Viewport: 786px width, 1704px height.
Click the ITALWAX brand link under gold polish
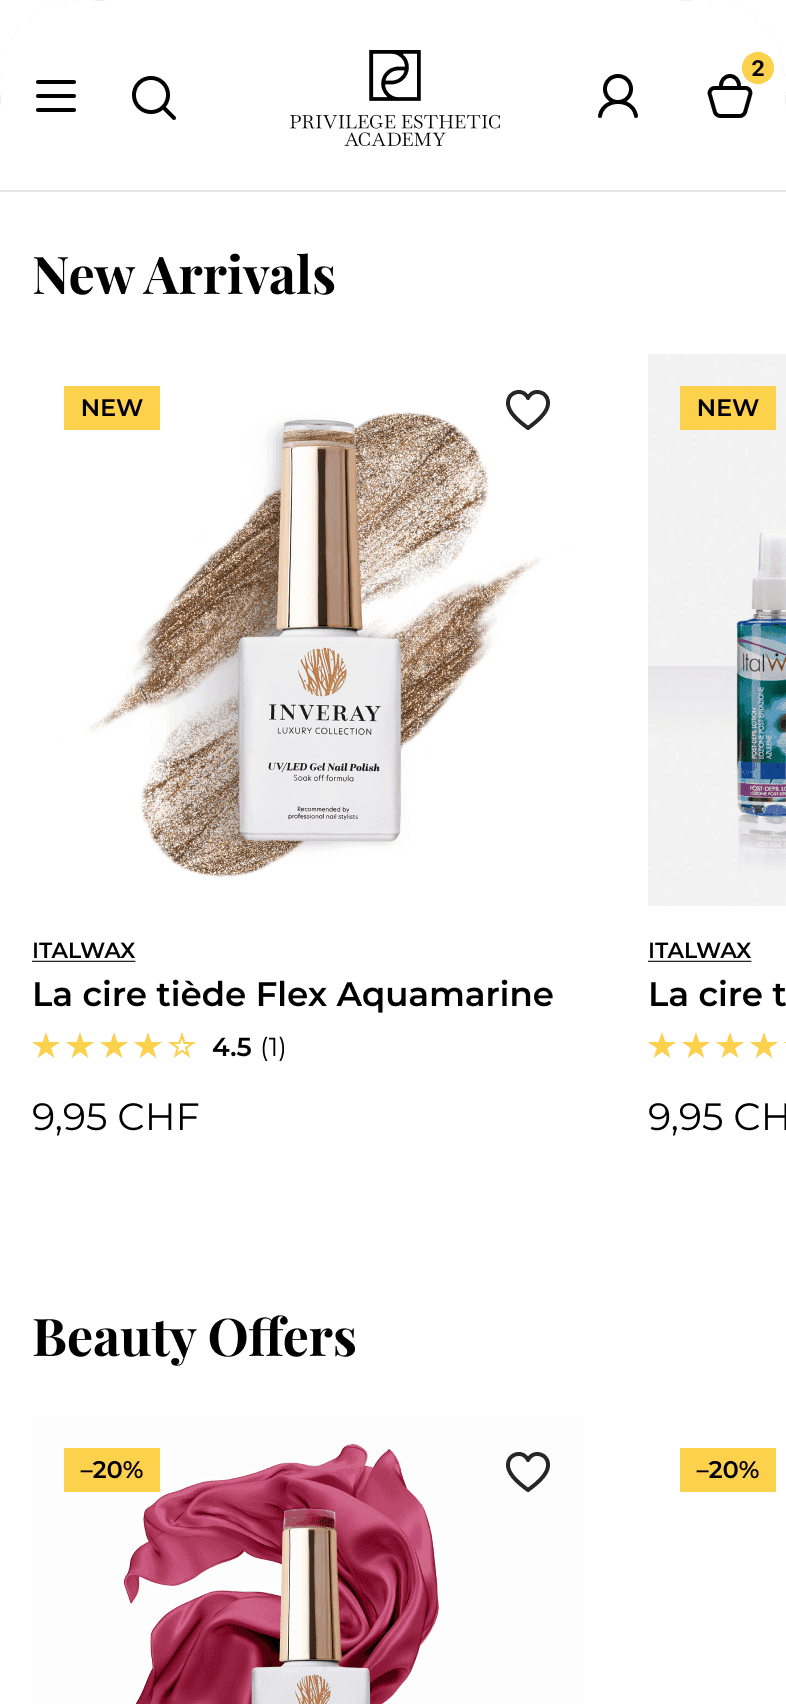[x=84, y=950]
